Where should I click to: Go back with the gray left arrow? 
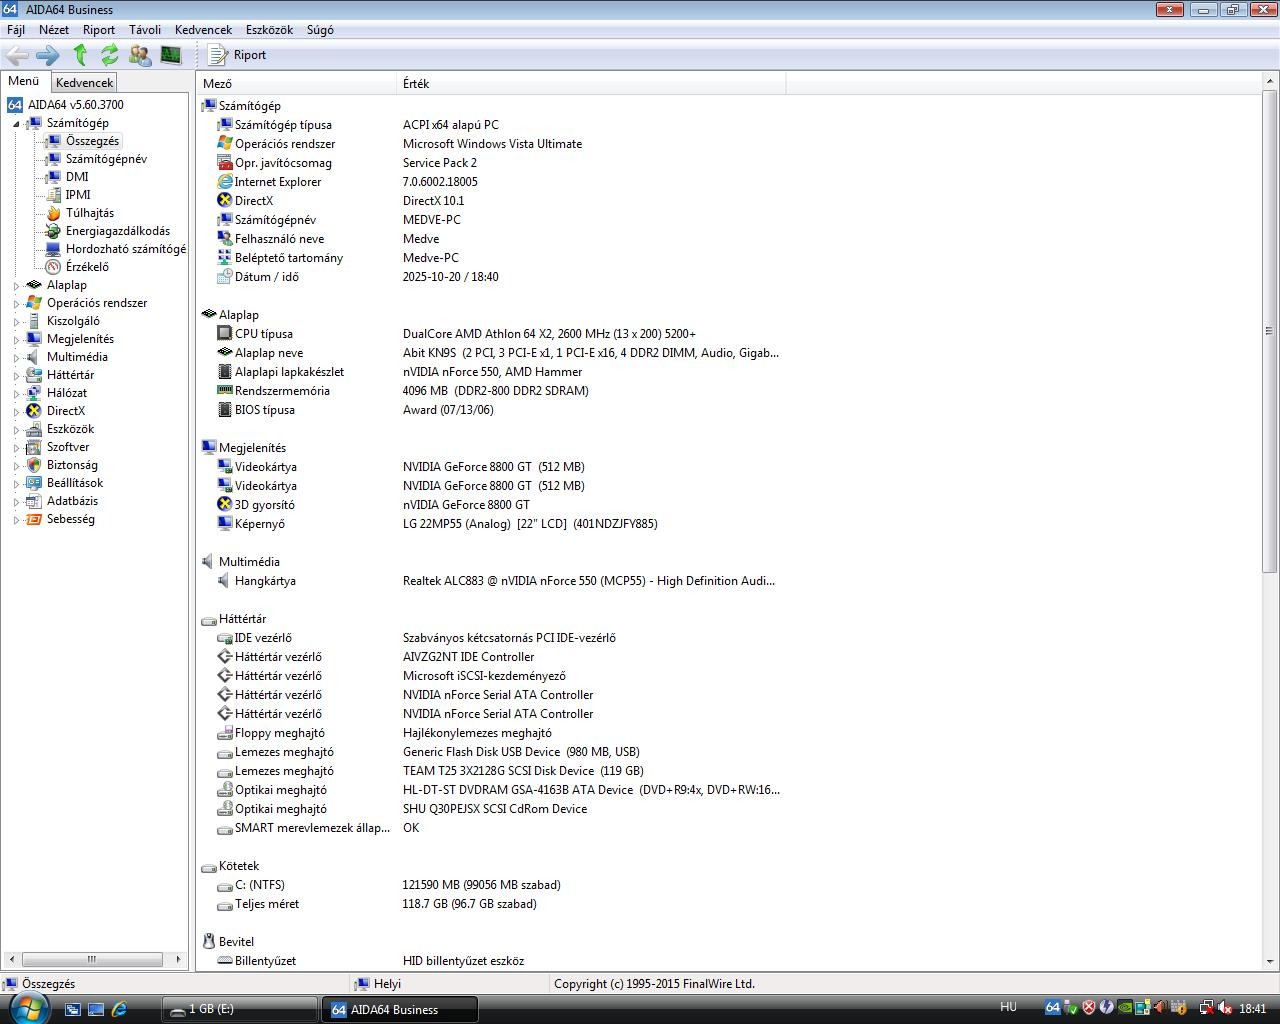17,55
